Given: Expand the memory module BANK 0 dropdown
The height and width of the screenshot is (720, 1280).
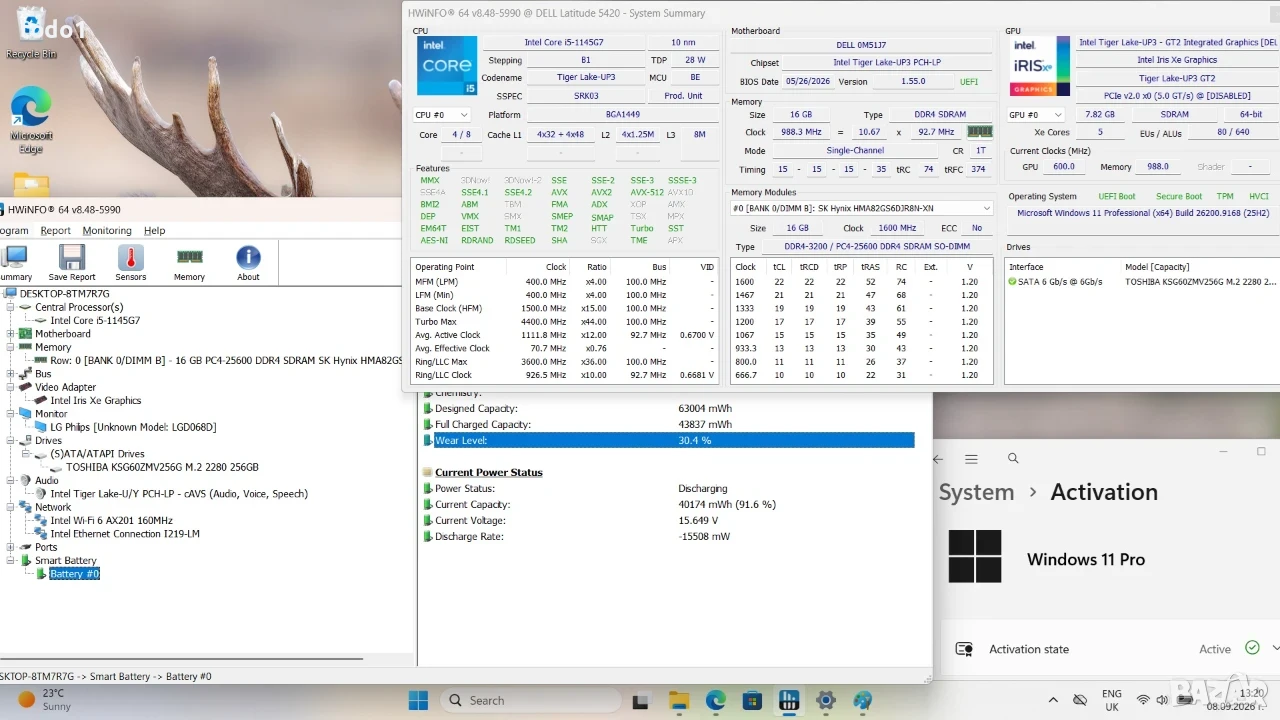Looking at the screenshot, I should 862,208.
